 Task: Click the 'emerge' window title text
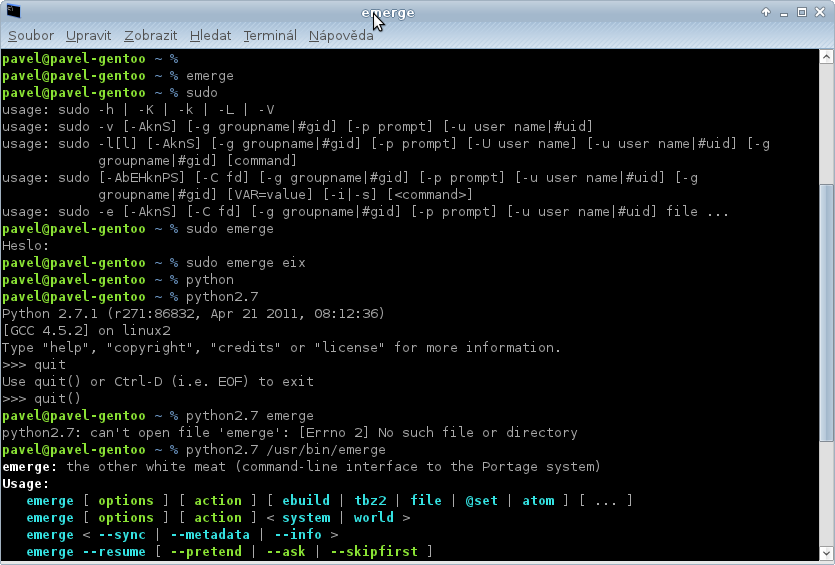[388, 13]
